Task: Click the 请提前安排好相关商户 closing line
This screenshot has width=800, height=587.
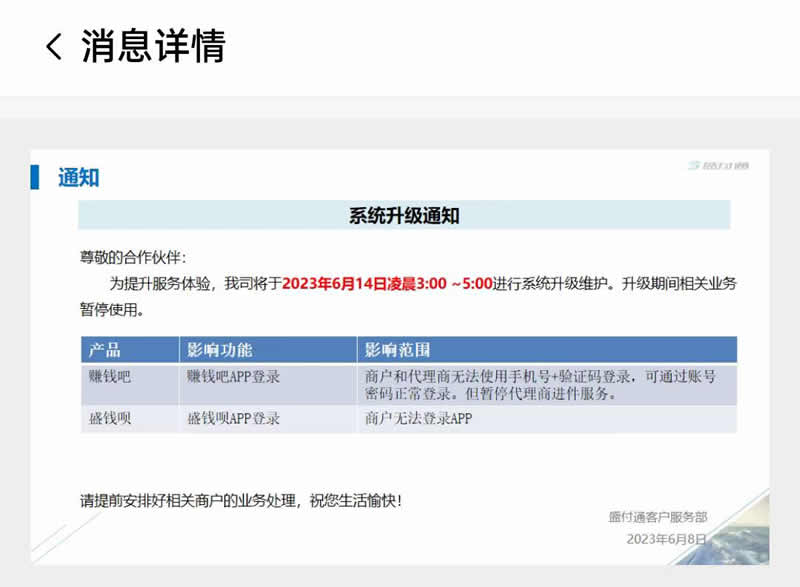Action: pos(241,501)
